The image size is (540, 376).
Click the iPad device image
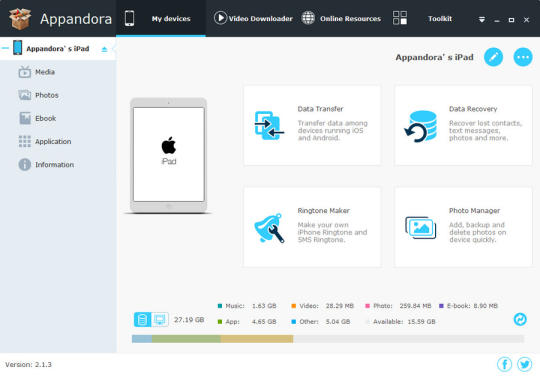tap(169, 155)
